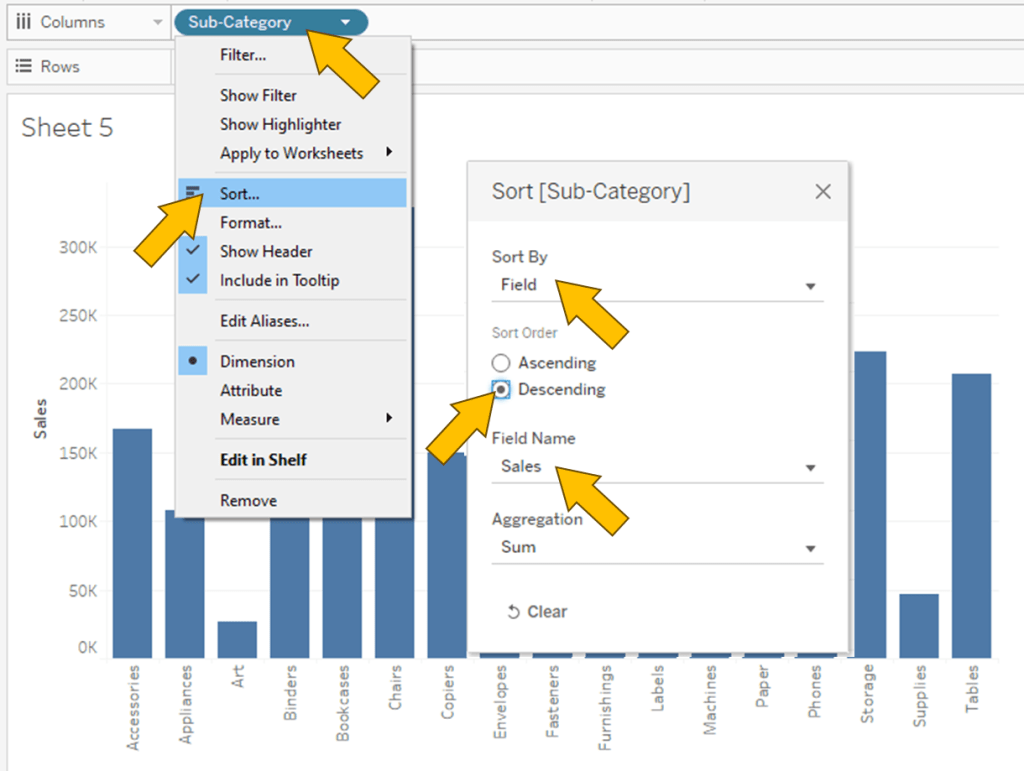Toggle Include in Tooltip option
This screenshot has height=771, width=1024.
click(x=279, y=281)
